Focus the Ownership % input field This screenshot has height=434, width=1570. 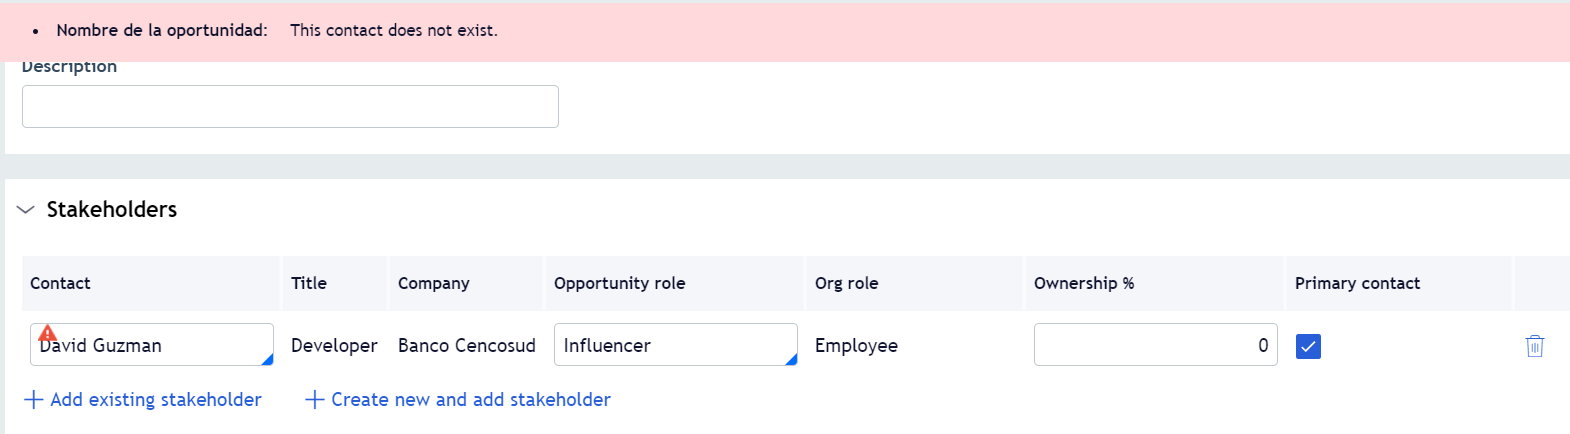pyautogui.click(x=1155, y=345)
